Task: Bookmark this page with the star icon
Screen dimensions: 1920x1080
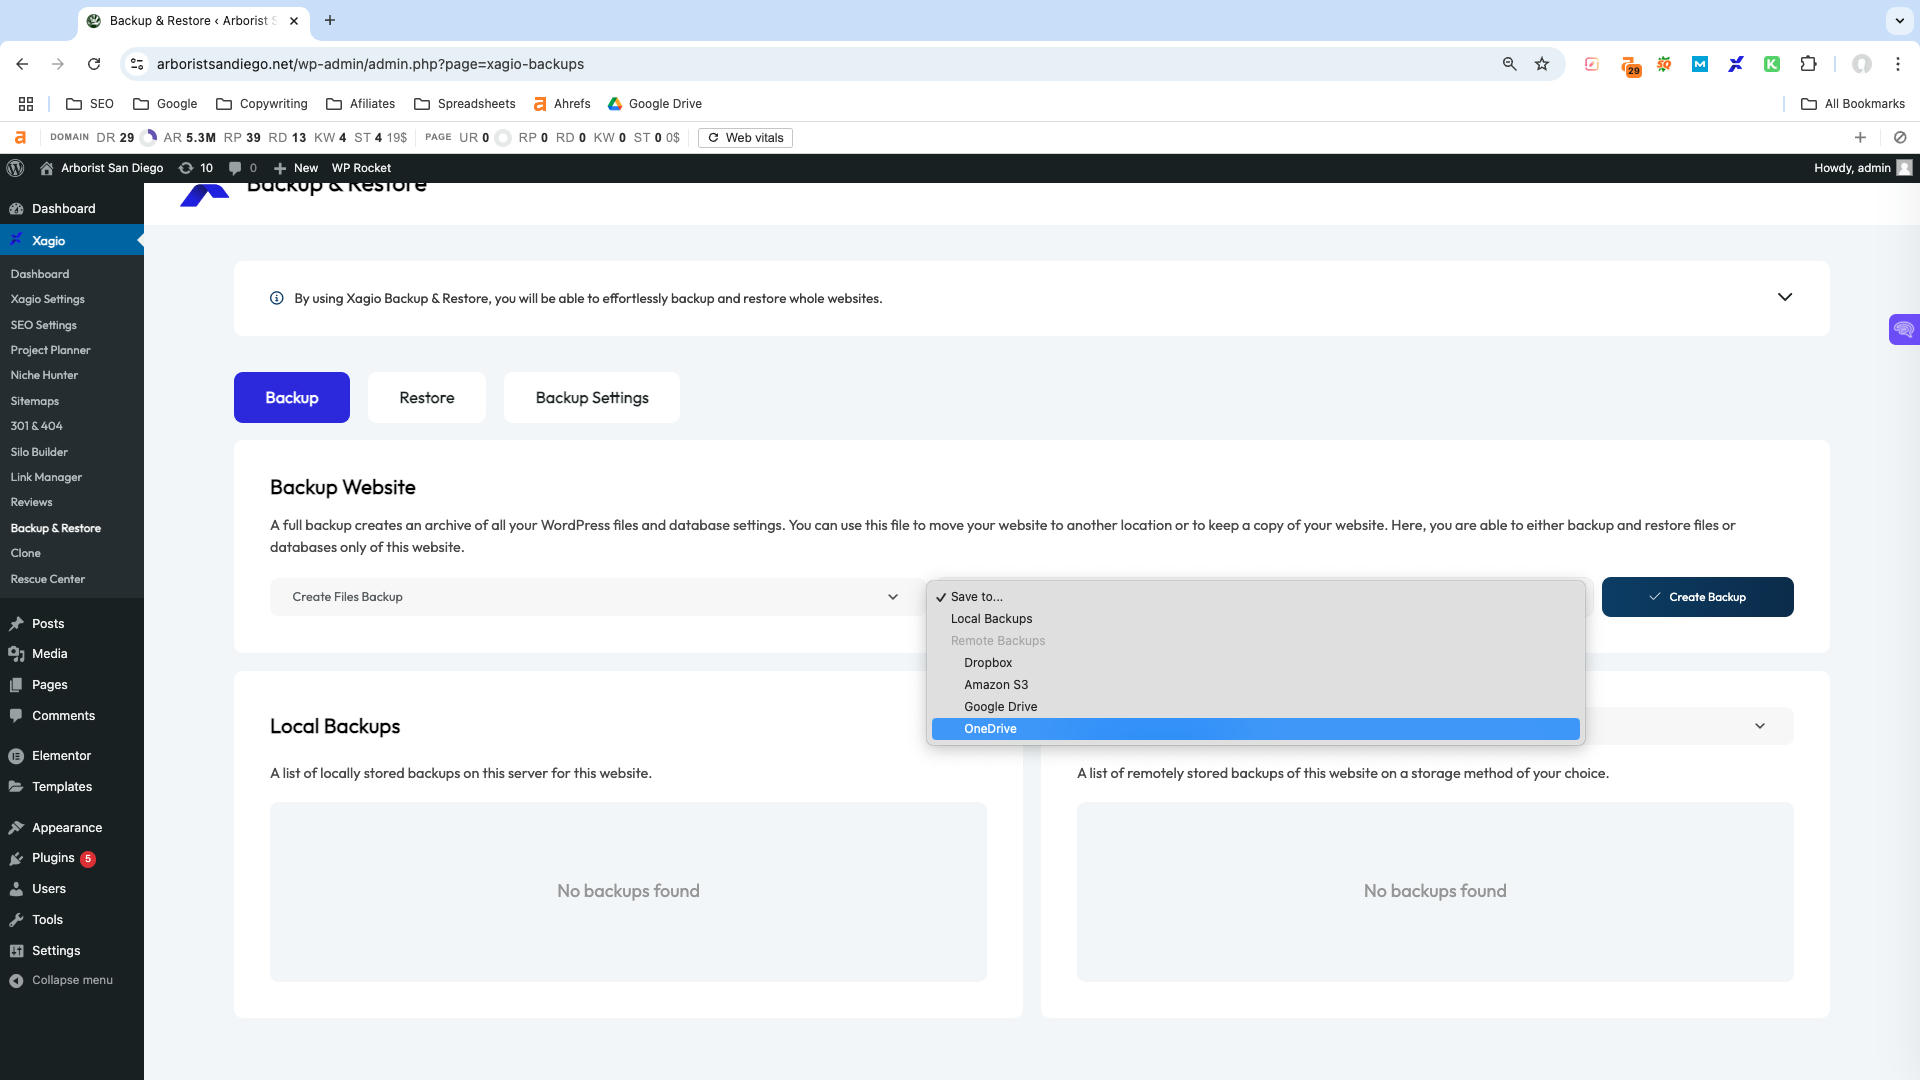Action: coord(1542,64)
